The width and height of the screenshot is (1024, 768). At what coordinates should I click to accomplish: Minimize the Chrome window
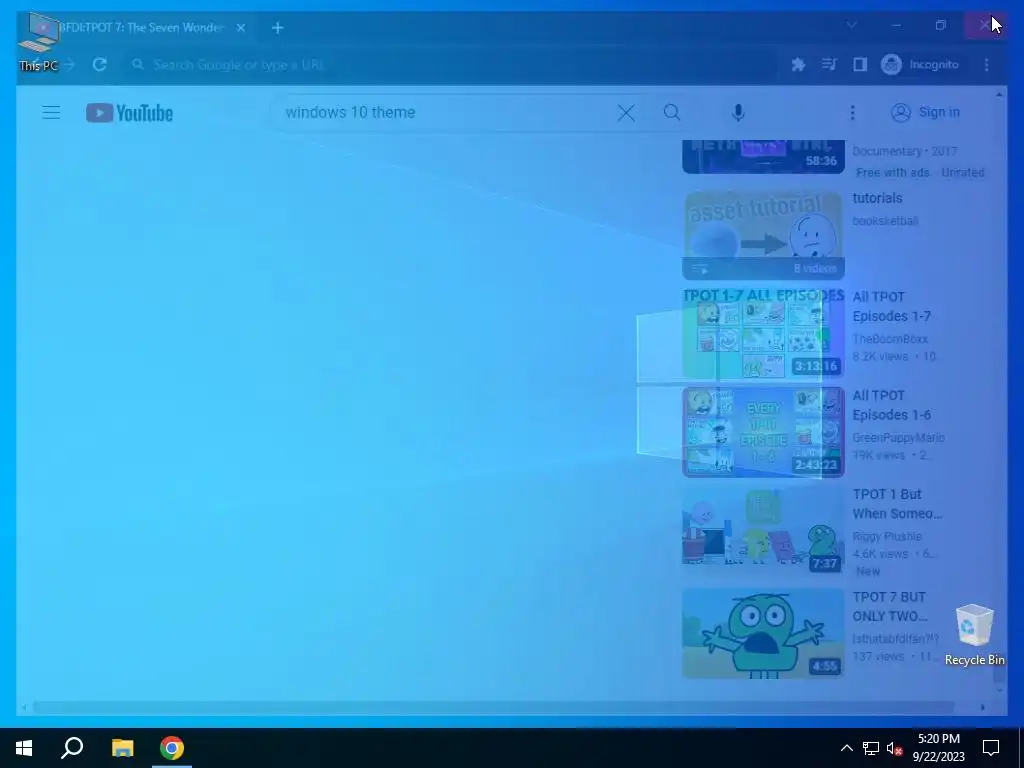896,25
